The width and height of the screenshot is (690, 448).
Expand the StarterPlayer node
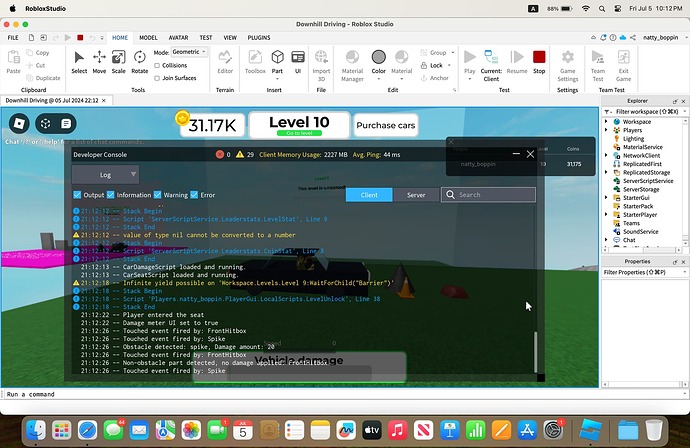[x=606, y=214]
